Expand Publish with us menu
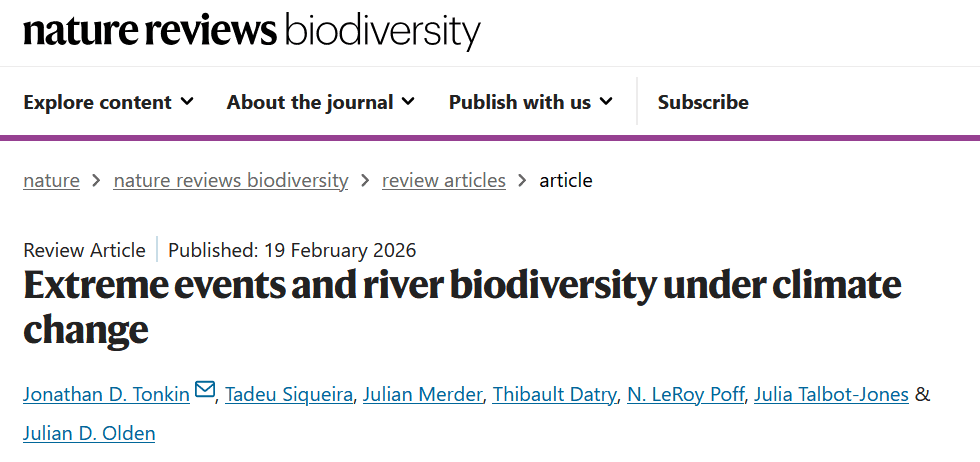 tap(530, 102)
